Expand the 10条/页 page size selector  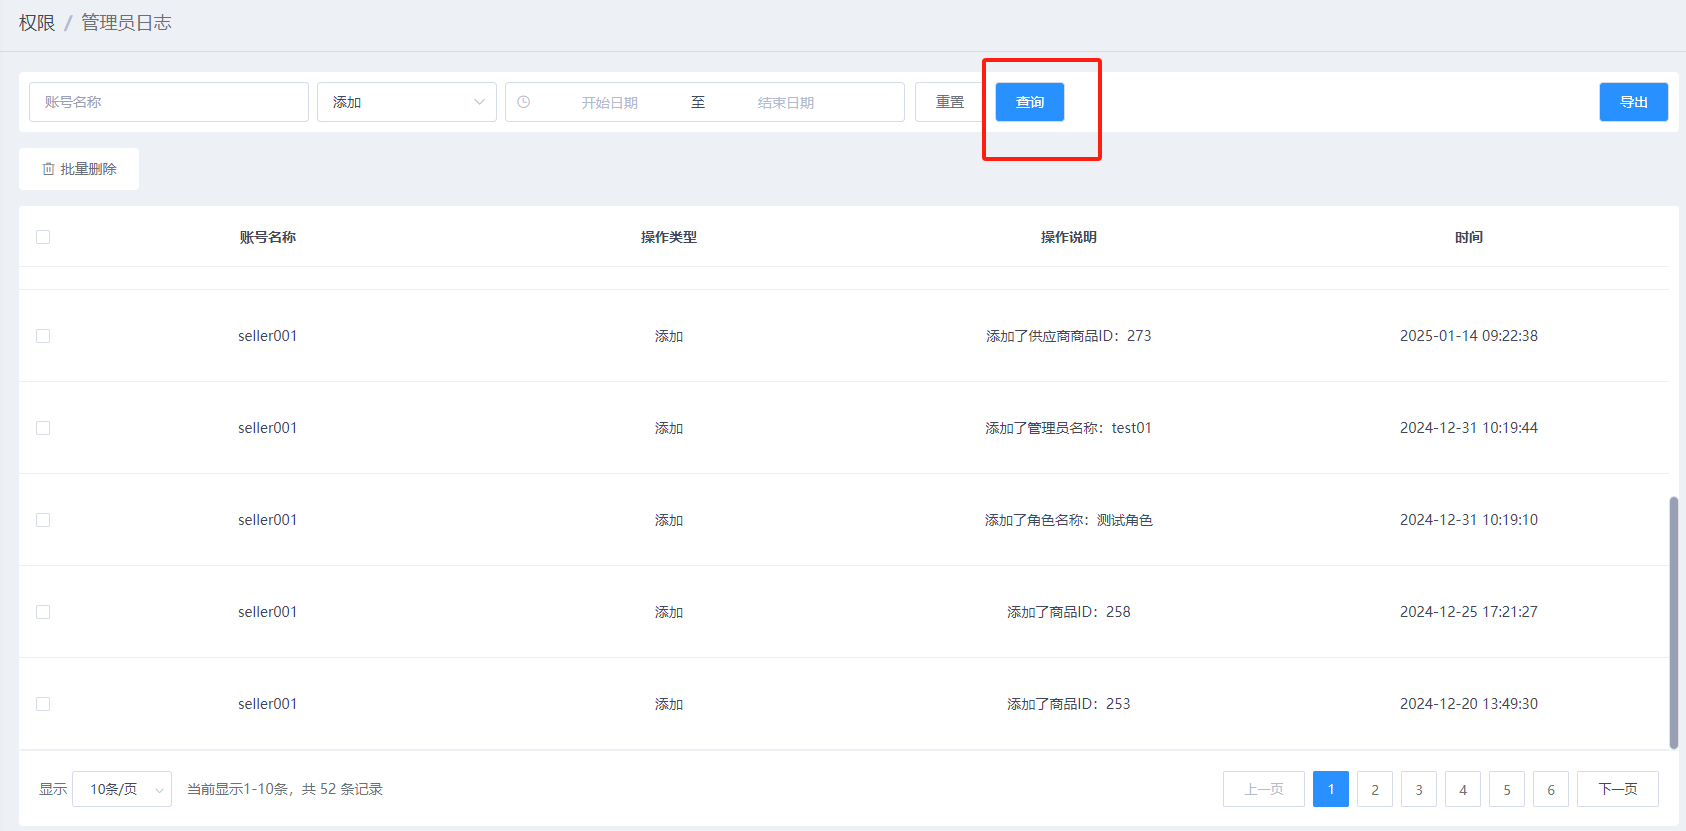click(x=122, y=789)
